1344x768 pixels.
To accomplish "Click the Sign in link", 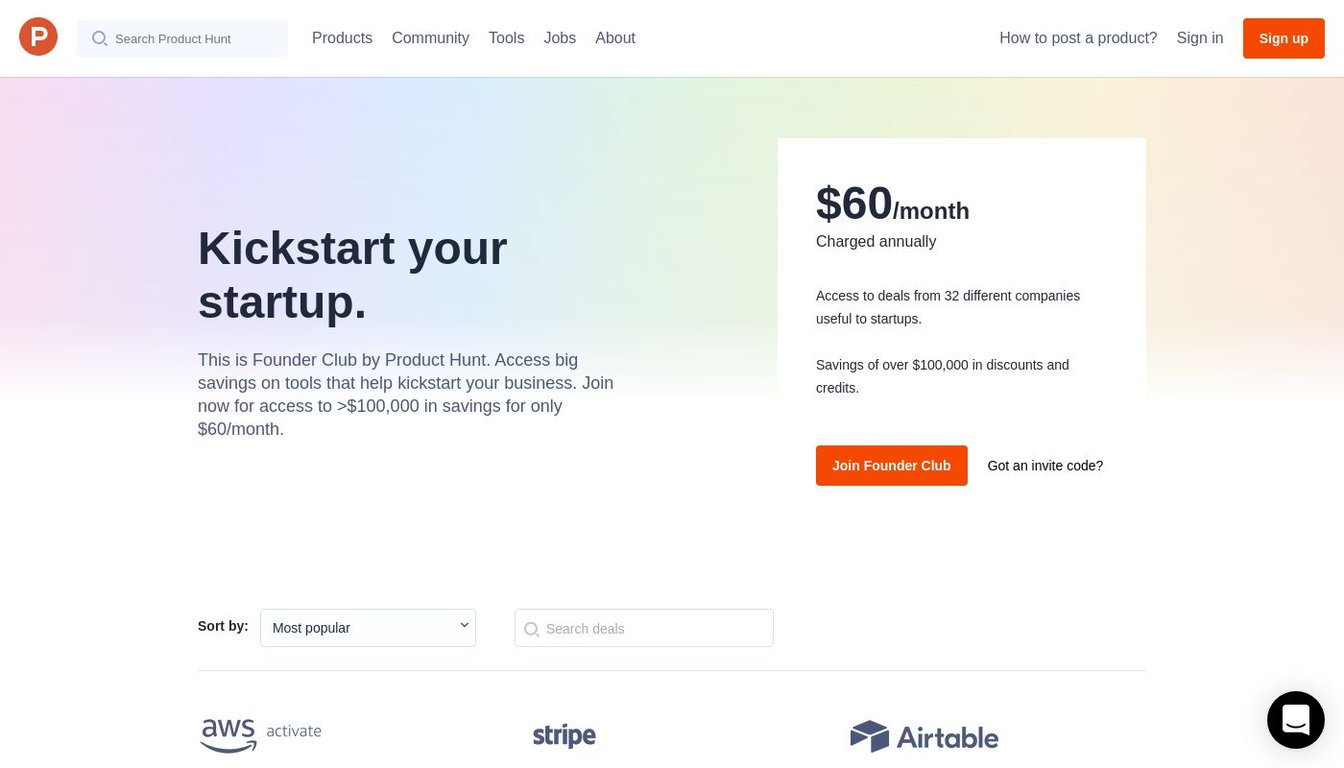I will point(1200,38).
